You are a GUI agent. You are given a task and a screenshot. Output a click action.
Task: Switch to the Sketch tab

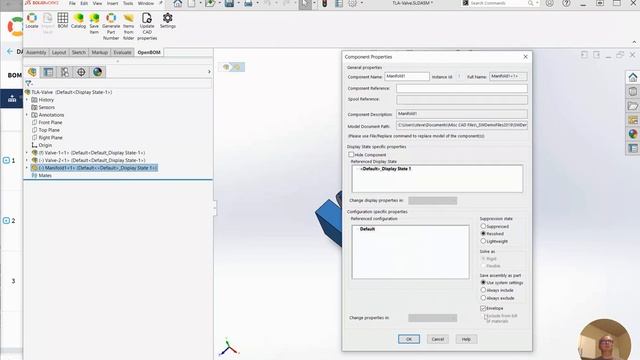click(79, 52)
